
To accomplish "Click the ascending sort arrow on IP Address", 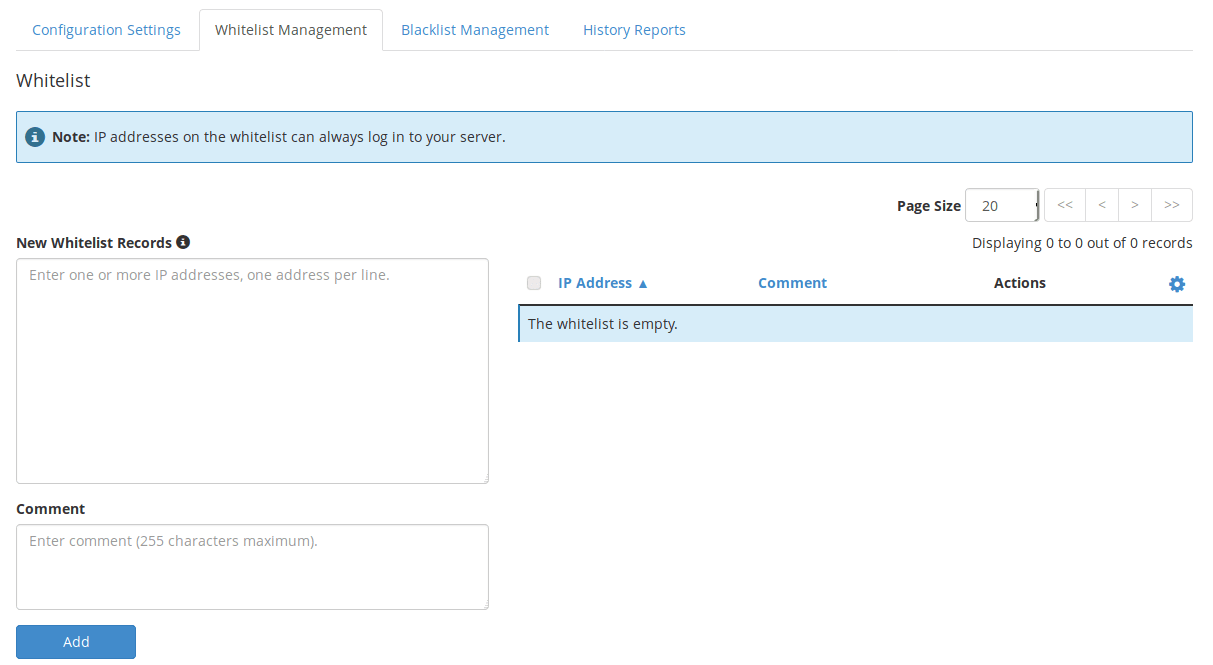I will (x=643, y=283).
